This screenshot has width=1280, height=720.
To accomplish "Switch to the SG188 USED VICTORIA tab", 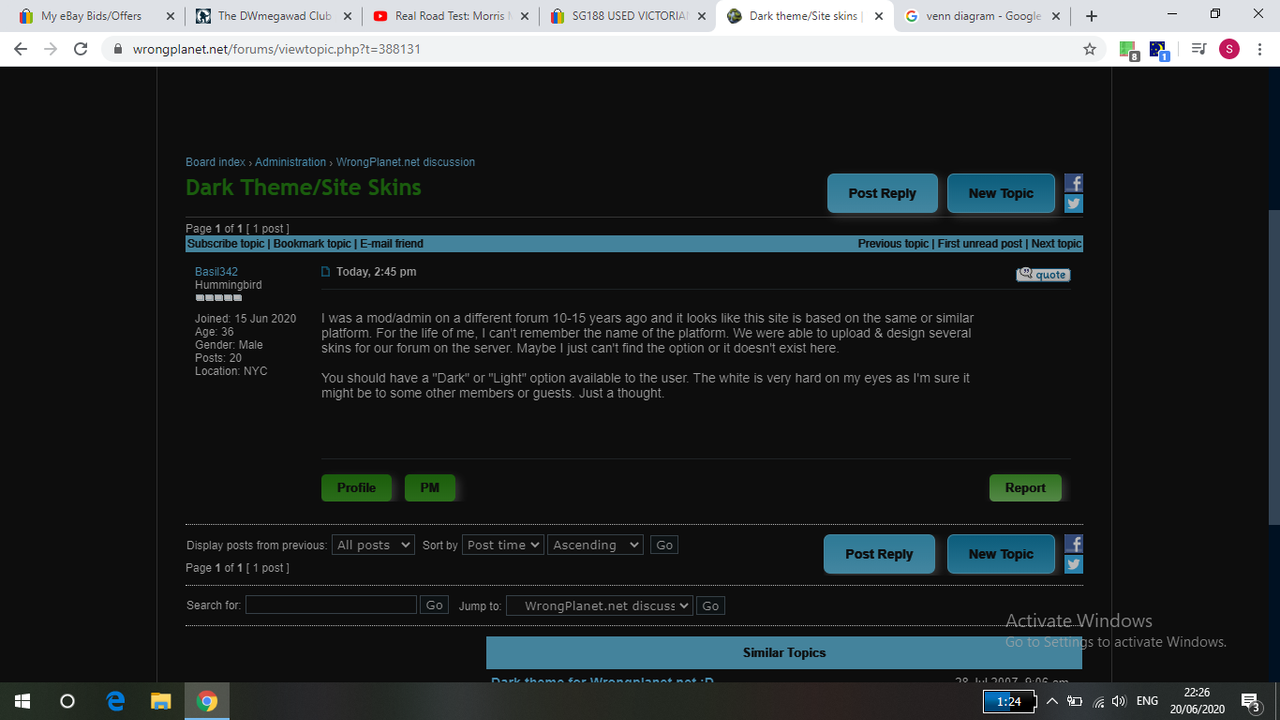I will pyautogui.click(x=629, y=16).
